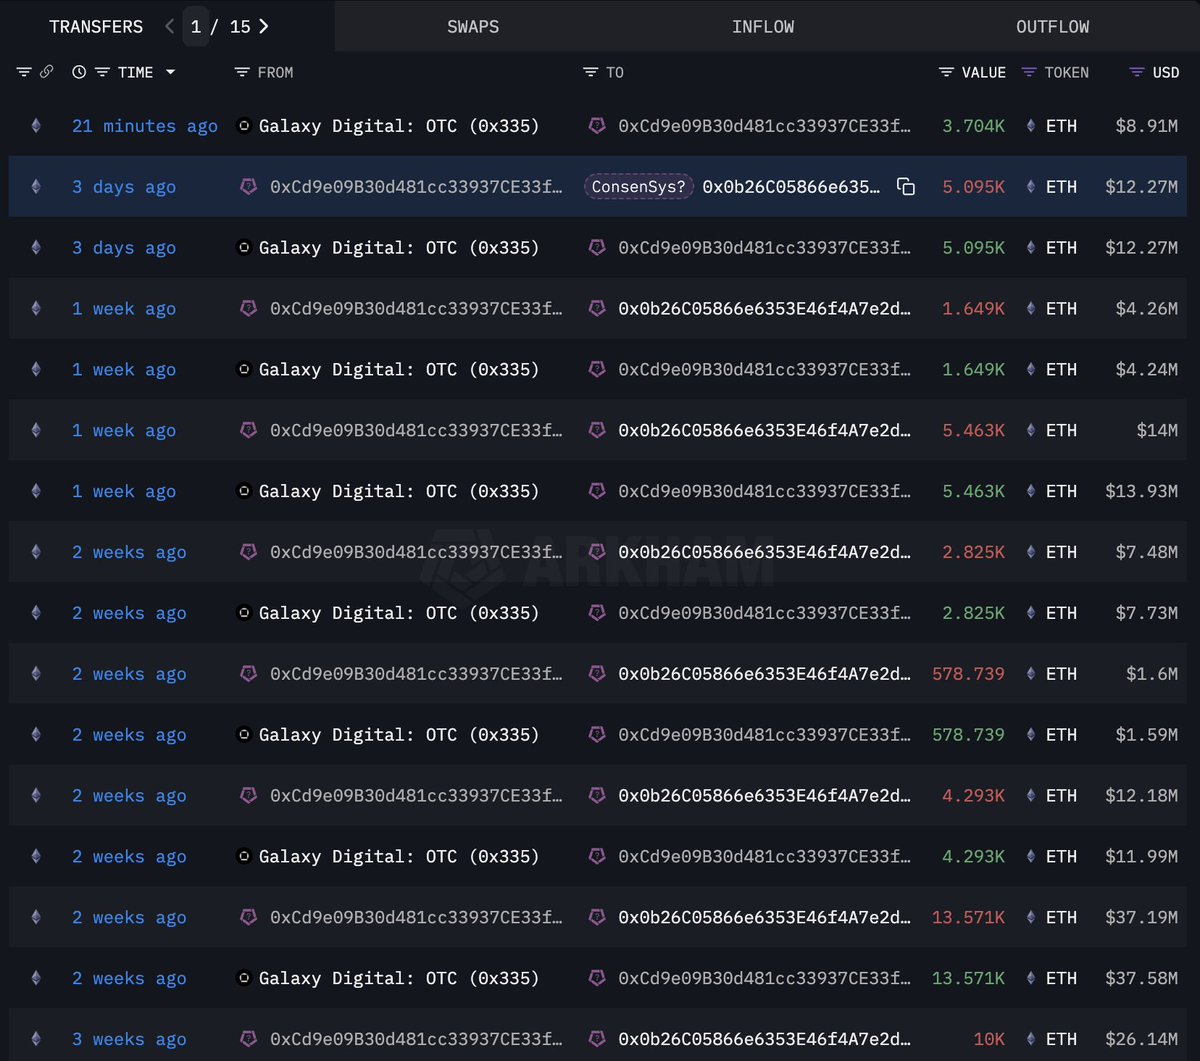The width and height of the screenshot is (1200, 1061).
Task: Toggle the time format clock icon
Action: click(79, 72)
